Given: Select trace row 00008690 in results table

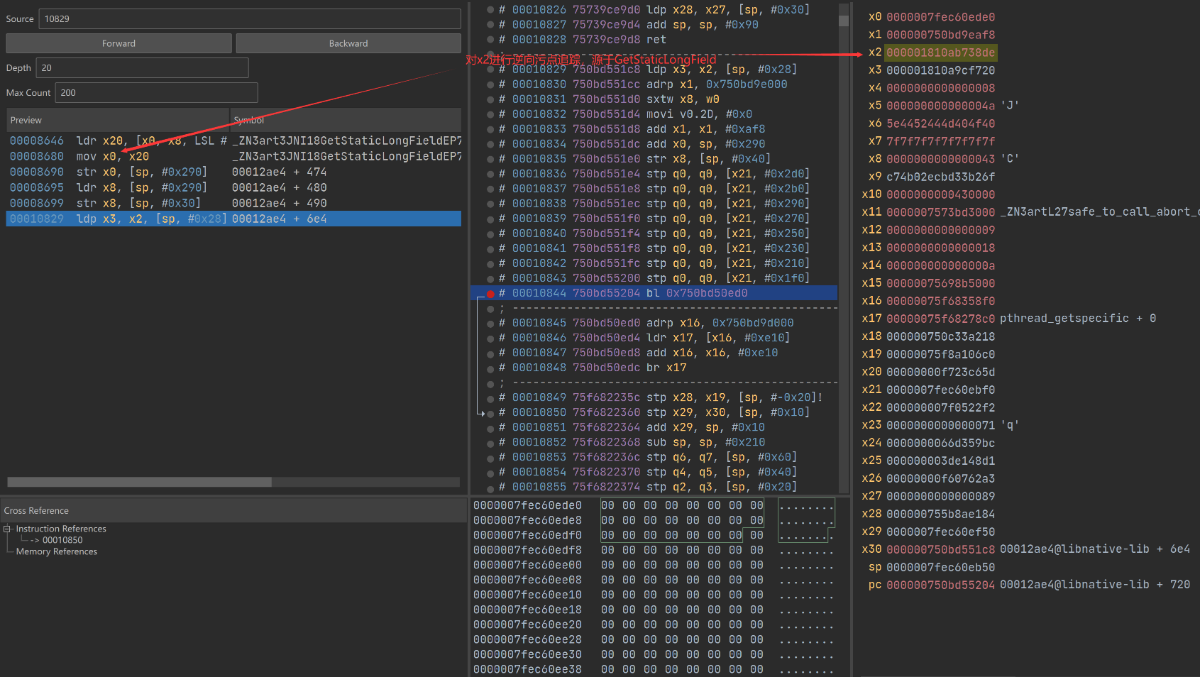Looking at the screenshot, I should click(233, 172).
